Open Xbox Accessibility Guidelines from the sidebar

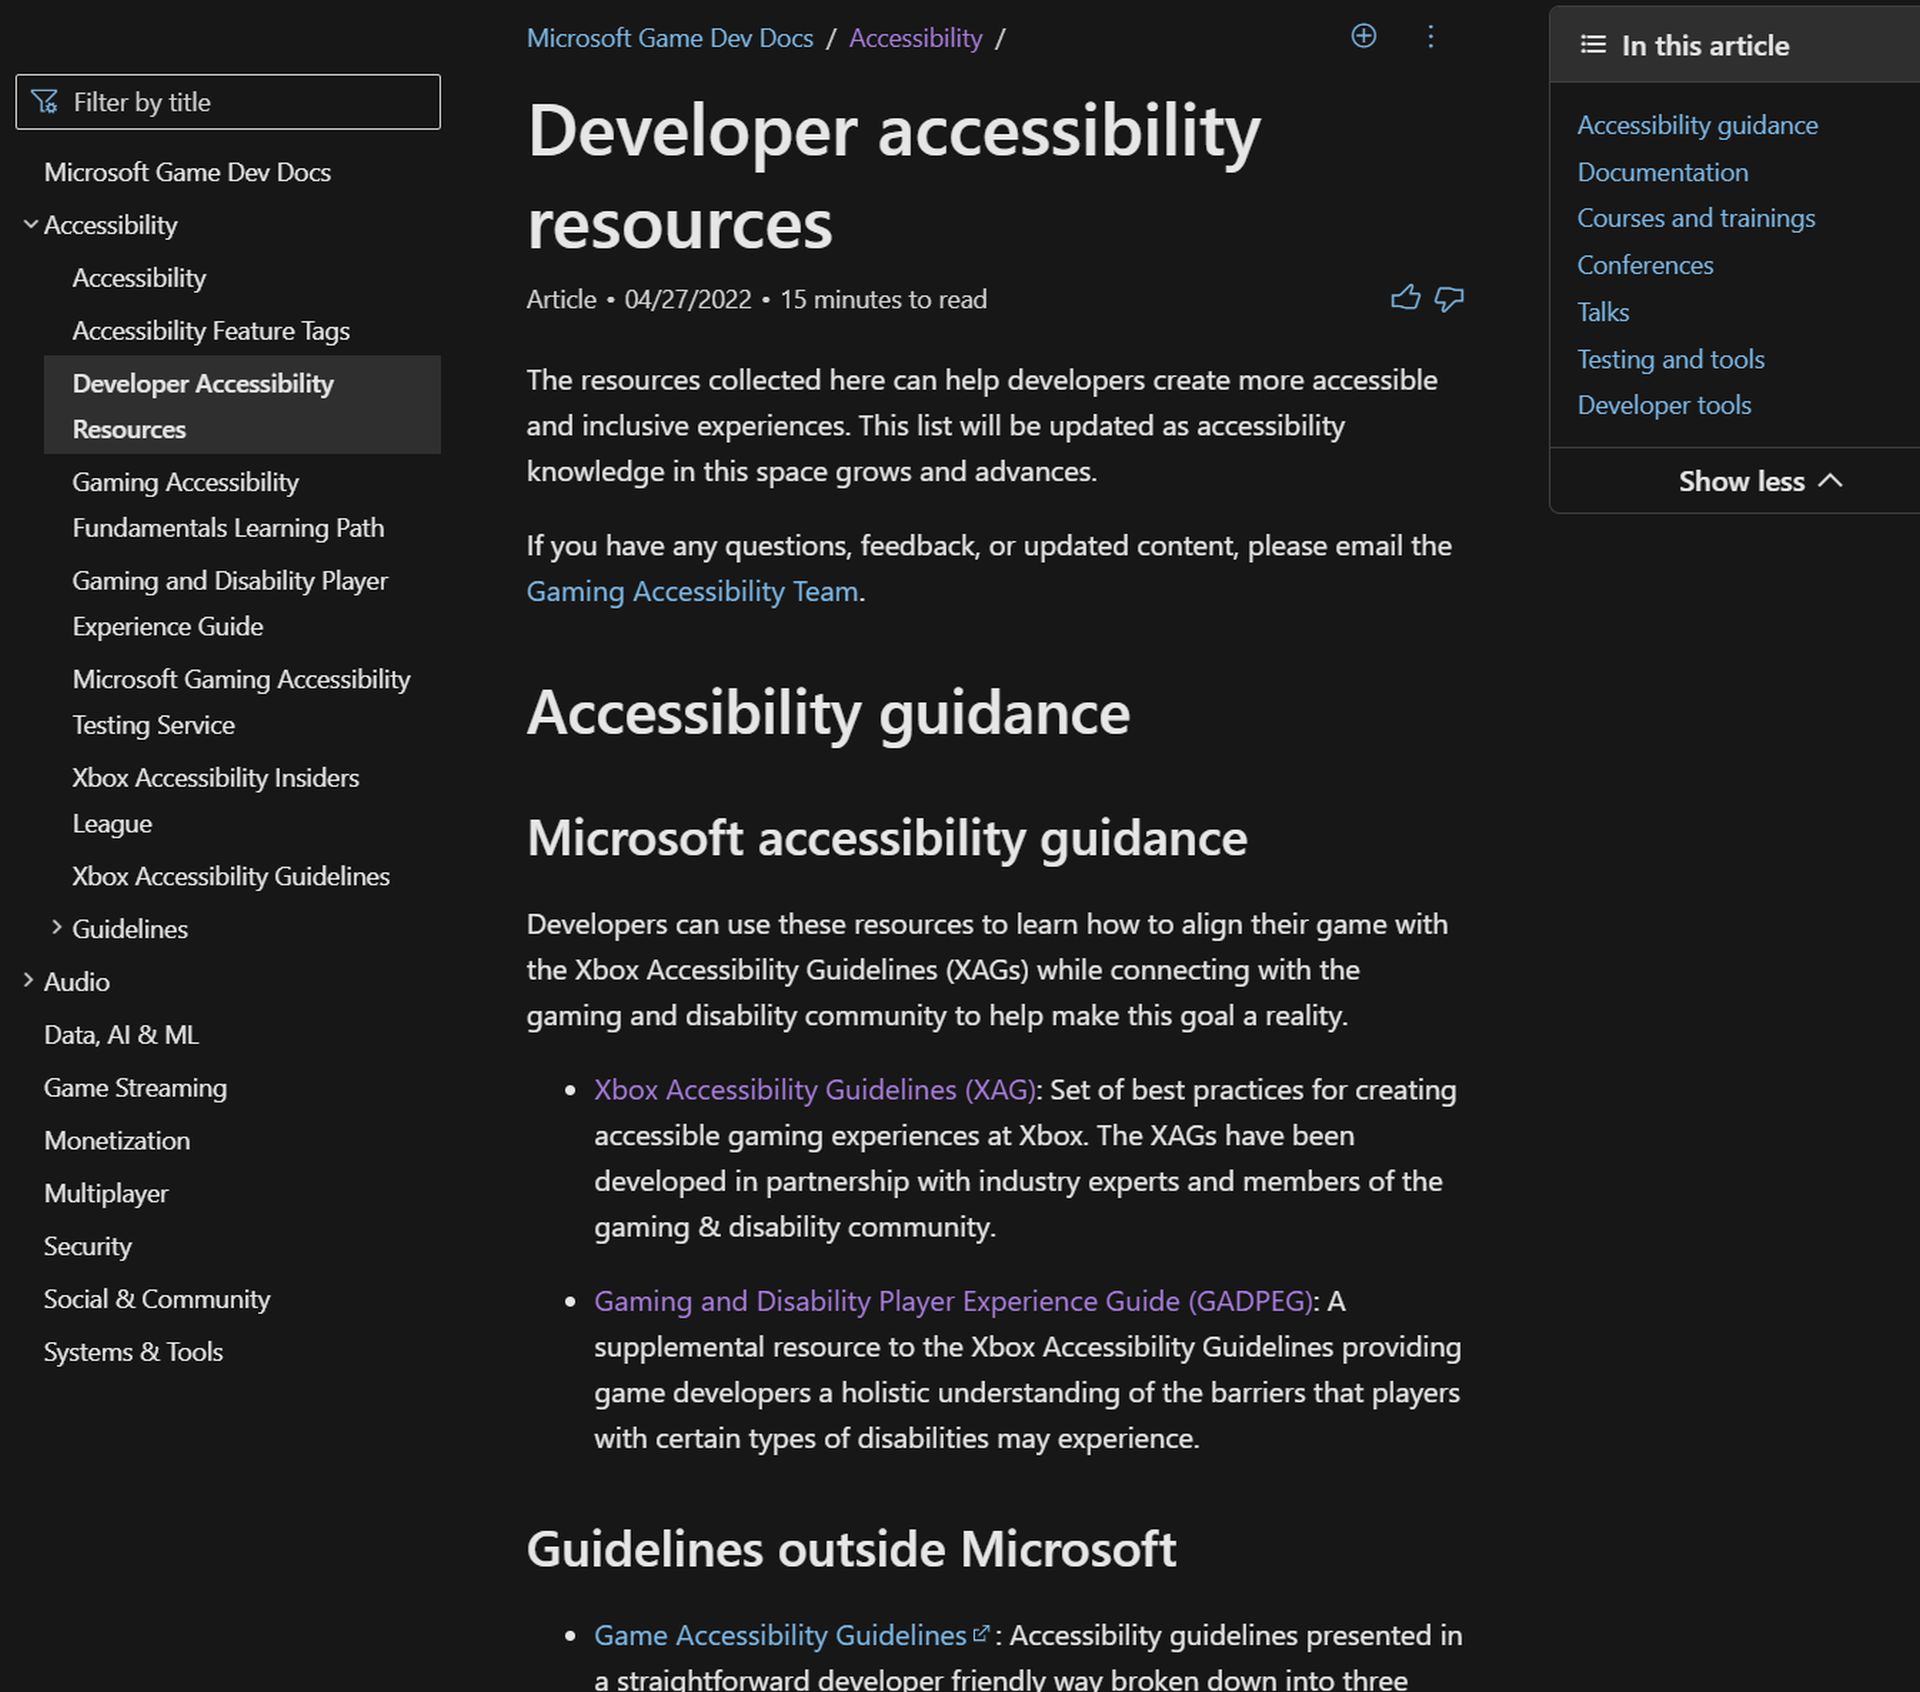coord(231,876)
